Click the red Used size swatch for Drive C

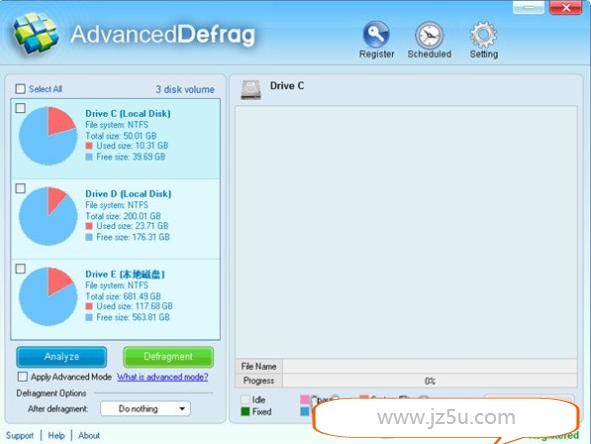click(x=89, y=146)
